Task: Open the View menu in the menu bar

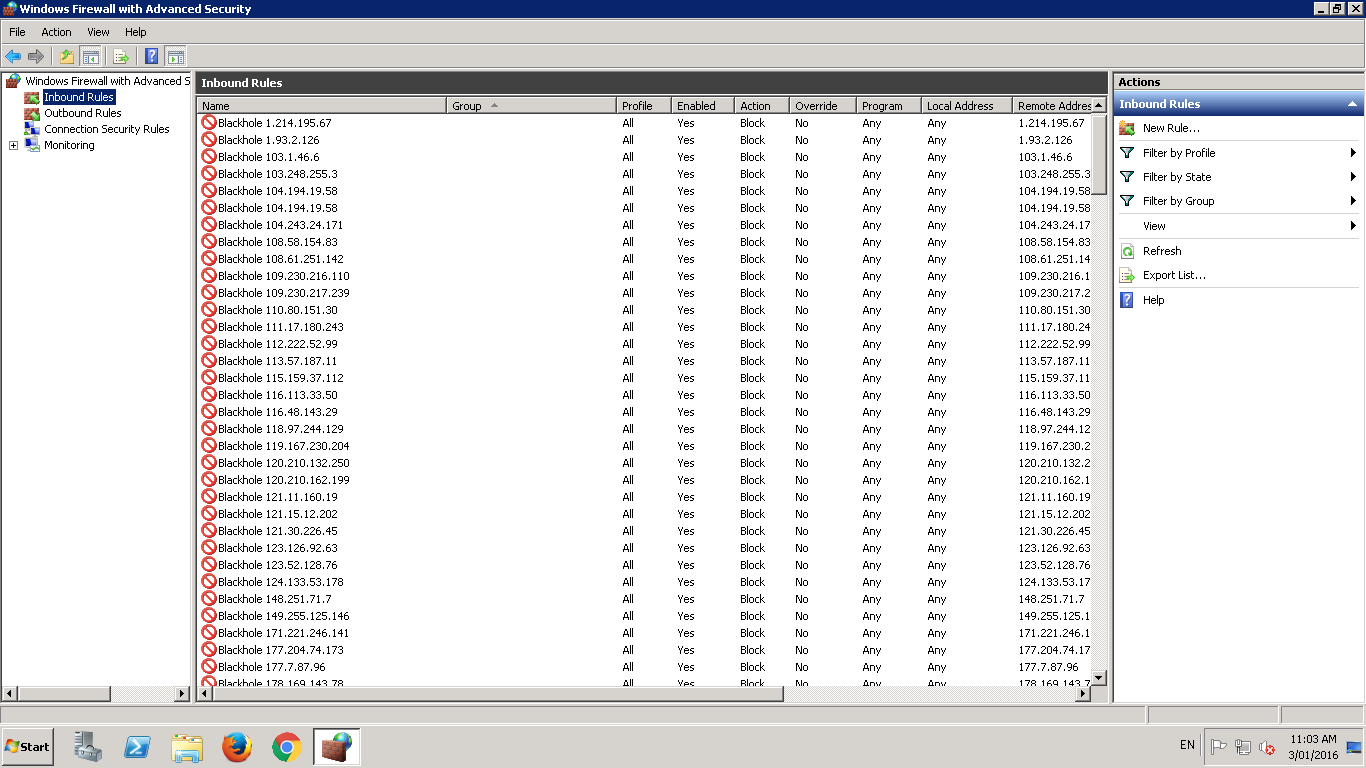Action: 98,32
